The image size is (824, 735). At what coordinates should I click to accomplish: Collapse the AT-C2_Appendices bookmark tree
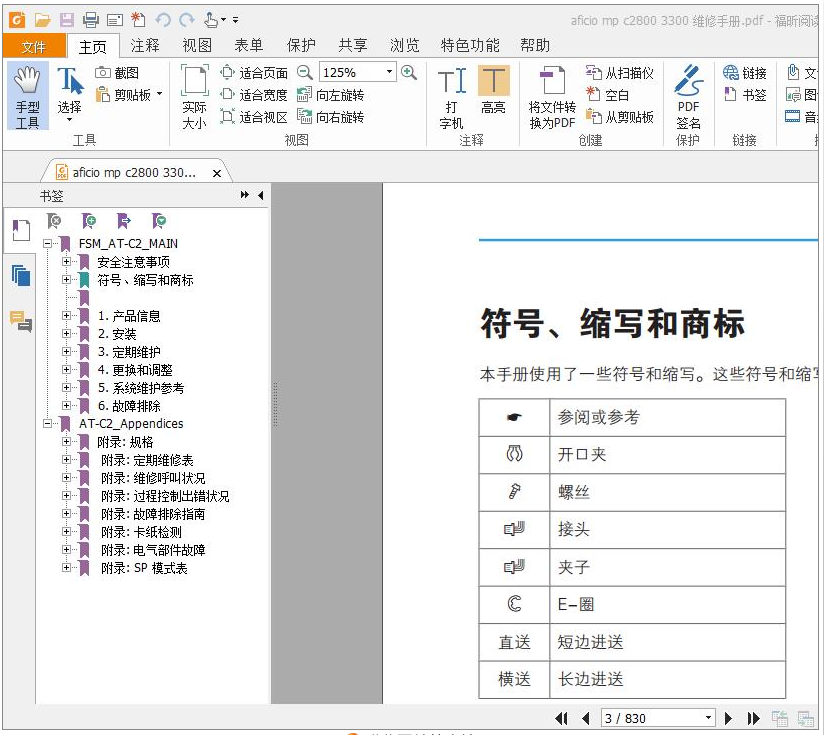(x=48, y=423)
